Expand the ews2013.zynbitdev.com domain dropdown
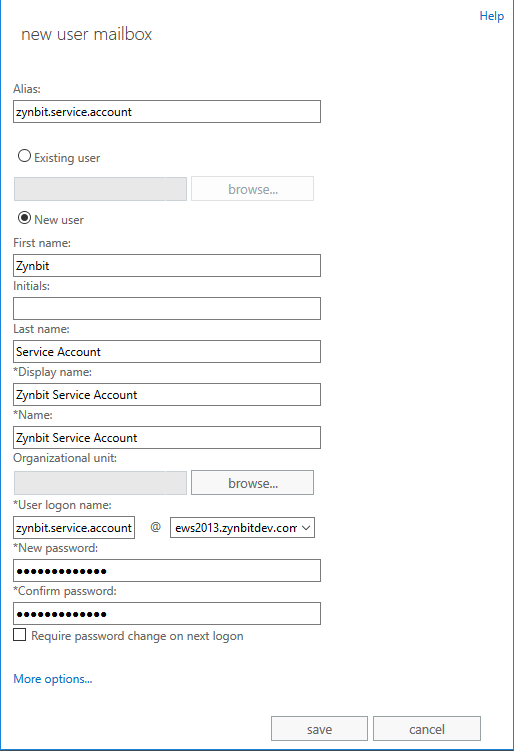The image size is (514, 751). [x=242, y=528]
